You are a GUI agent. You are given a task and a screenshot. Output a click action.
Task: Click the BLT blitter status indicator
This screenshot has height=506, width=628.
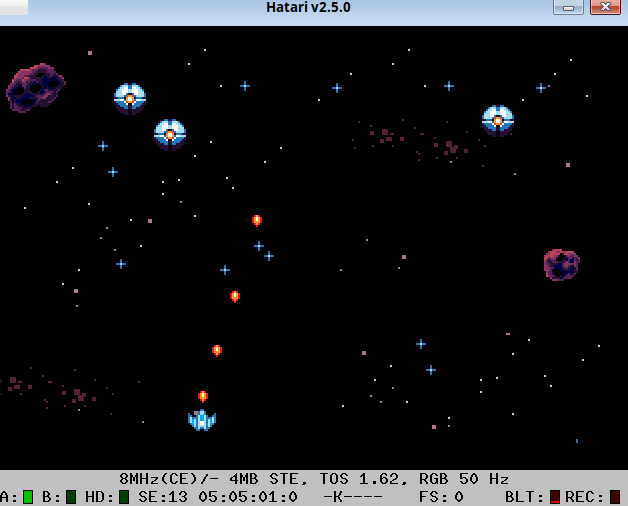point(555,497)
